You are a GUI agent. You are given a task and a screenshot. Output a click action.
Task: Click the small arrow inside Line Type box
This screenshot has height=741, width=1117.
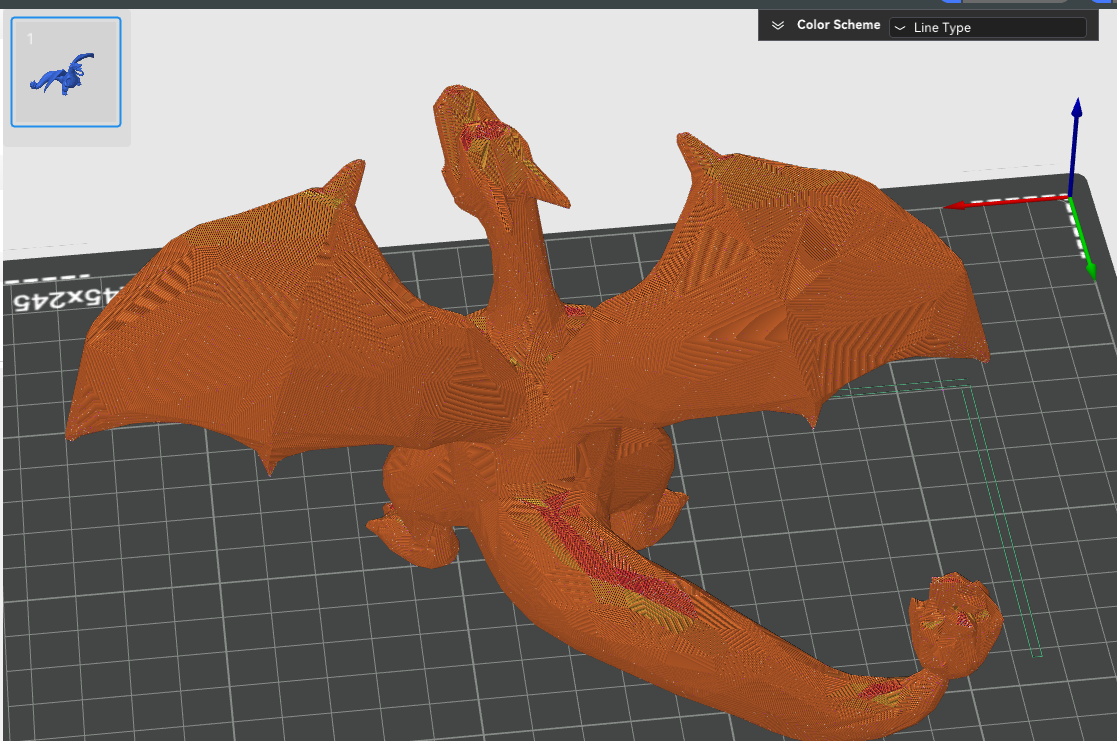900,28
